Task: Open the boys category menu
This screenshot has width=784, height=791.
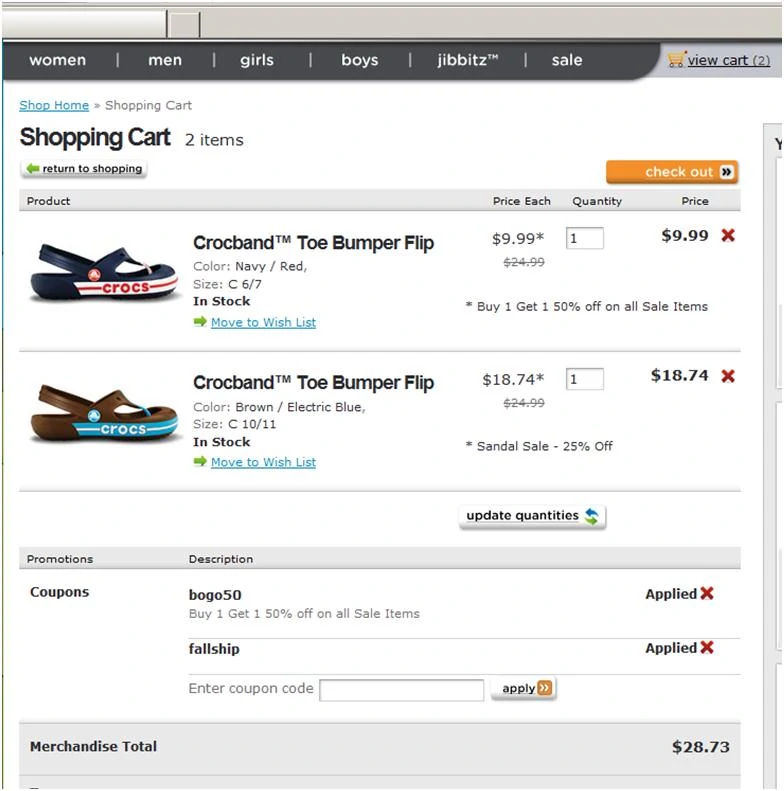Action: pyautogui.click(x=360, y=60)
